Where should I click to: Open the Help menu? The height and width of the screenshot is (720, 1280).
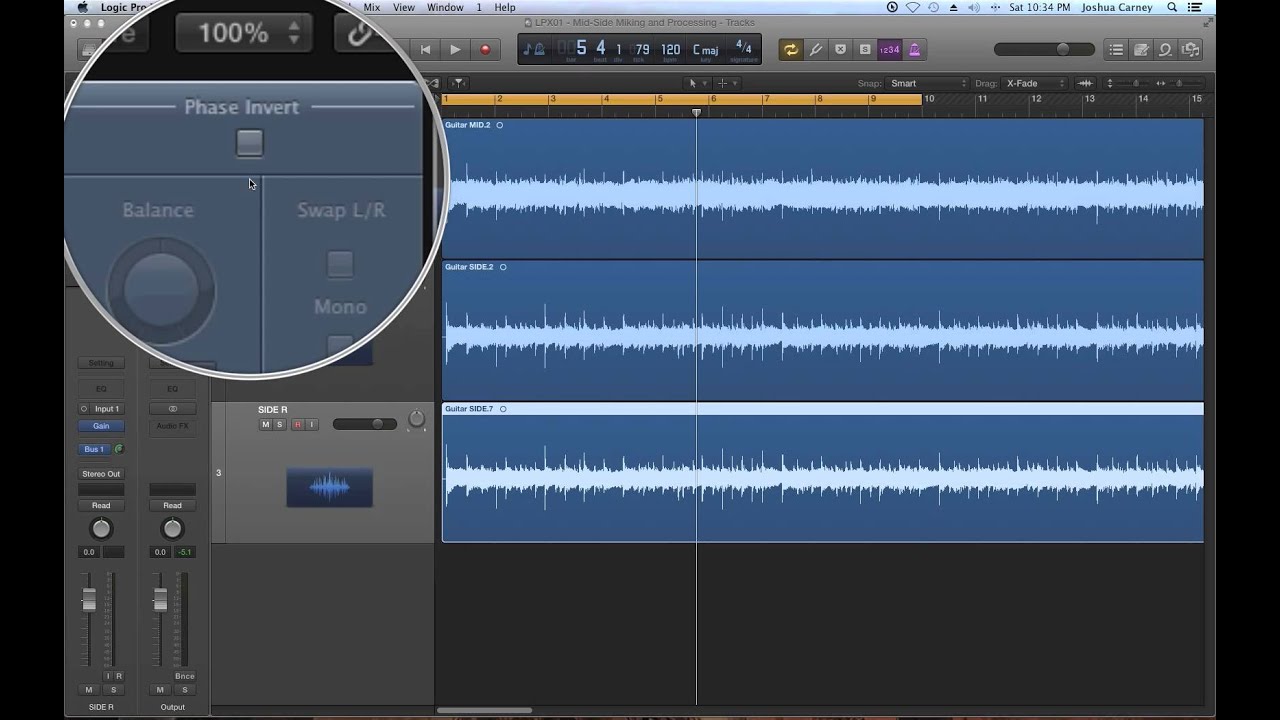click(505, 7)
